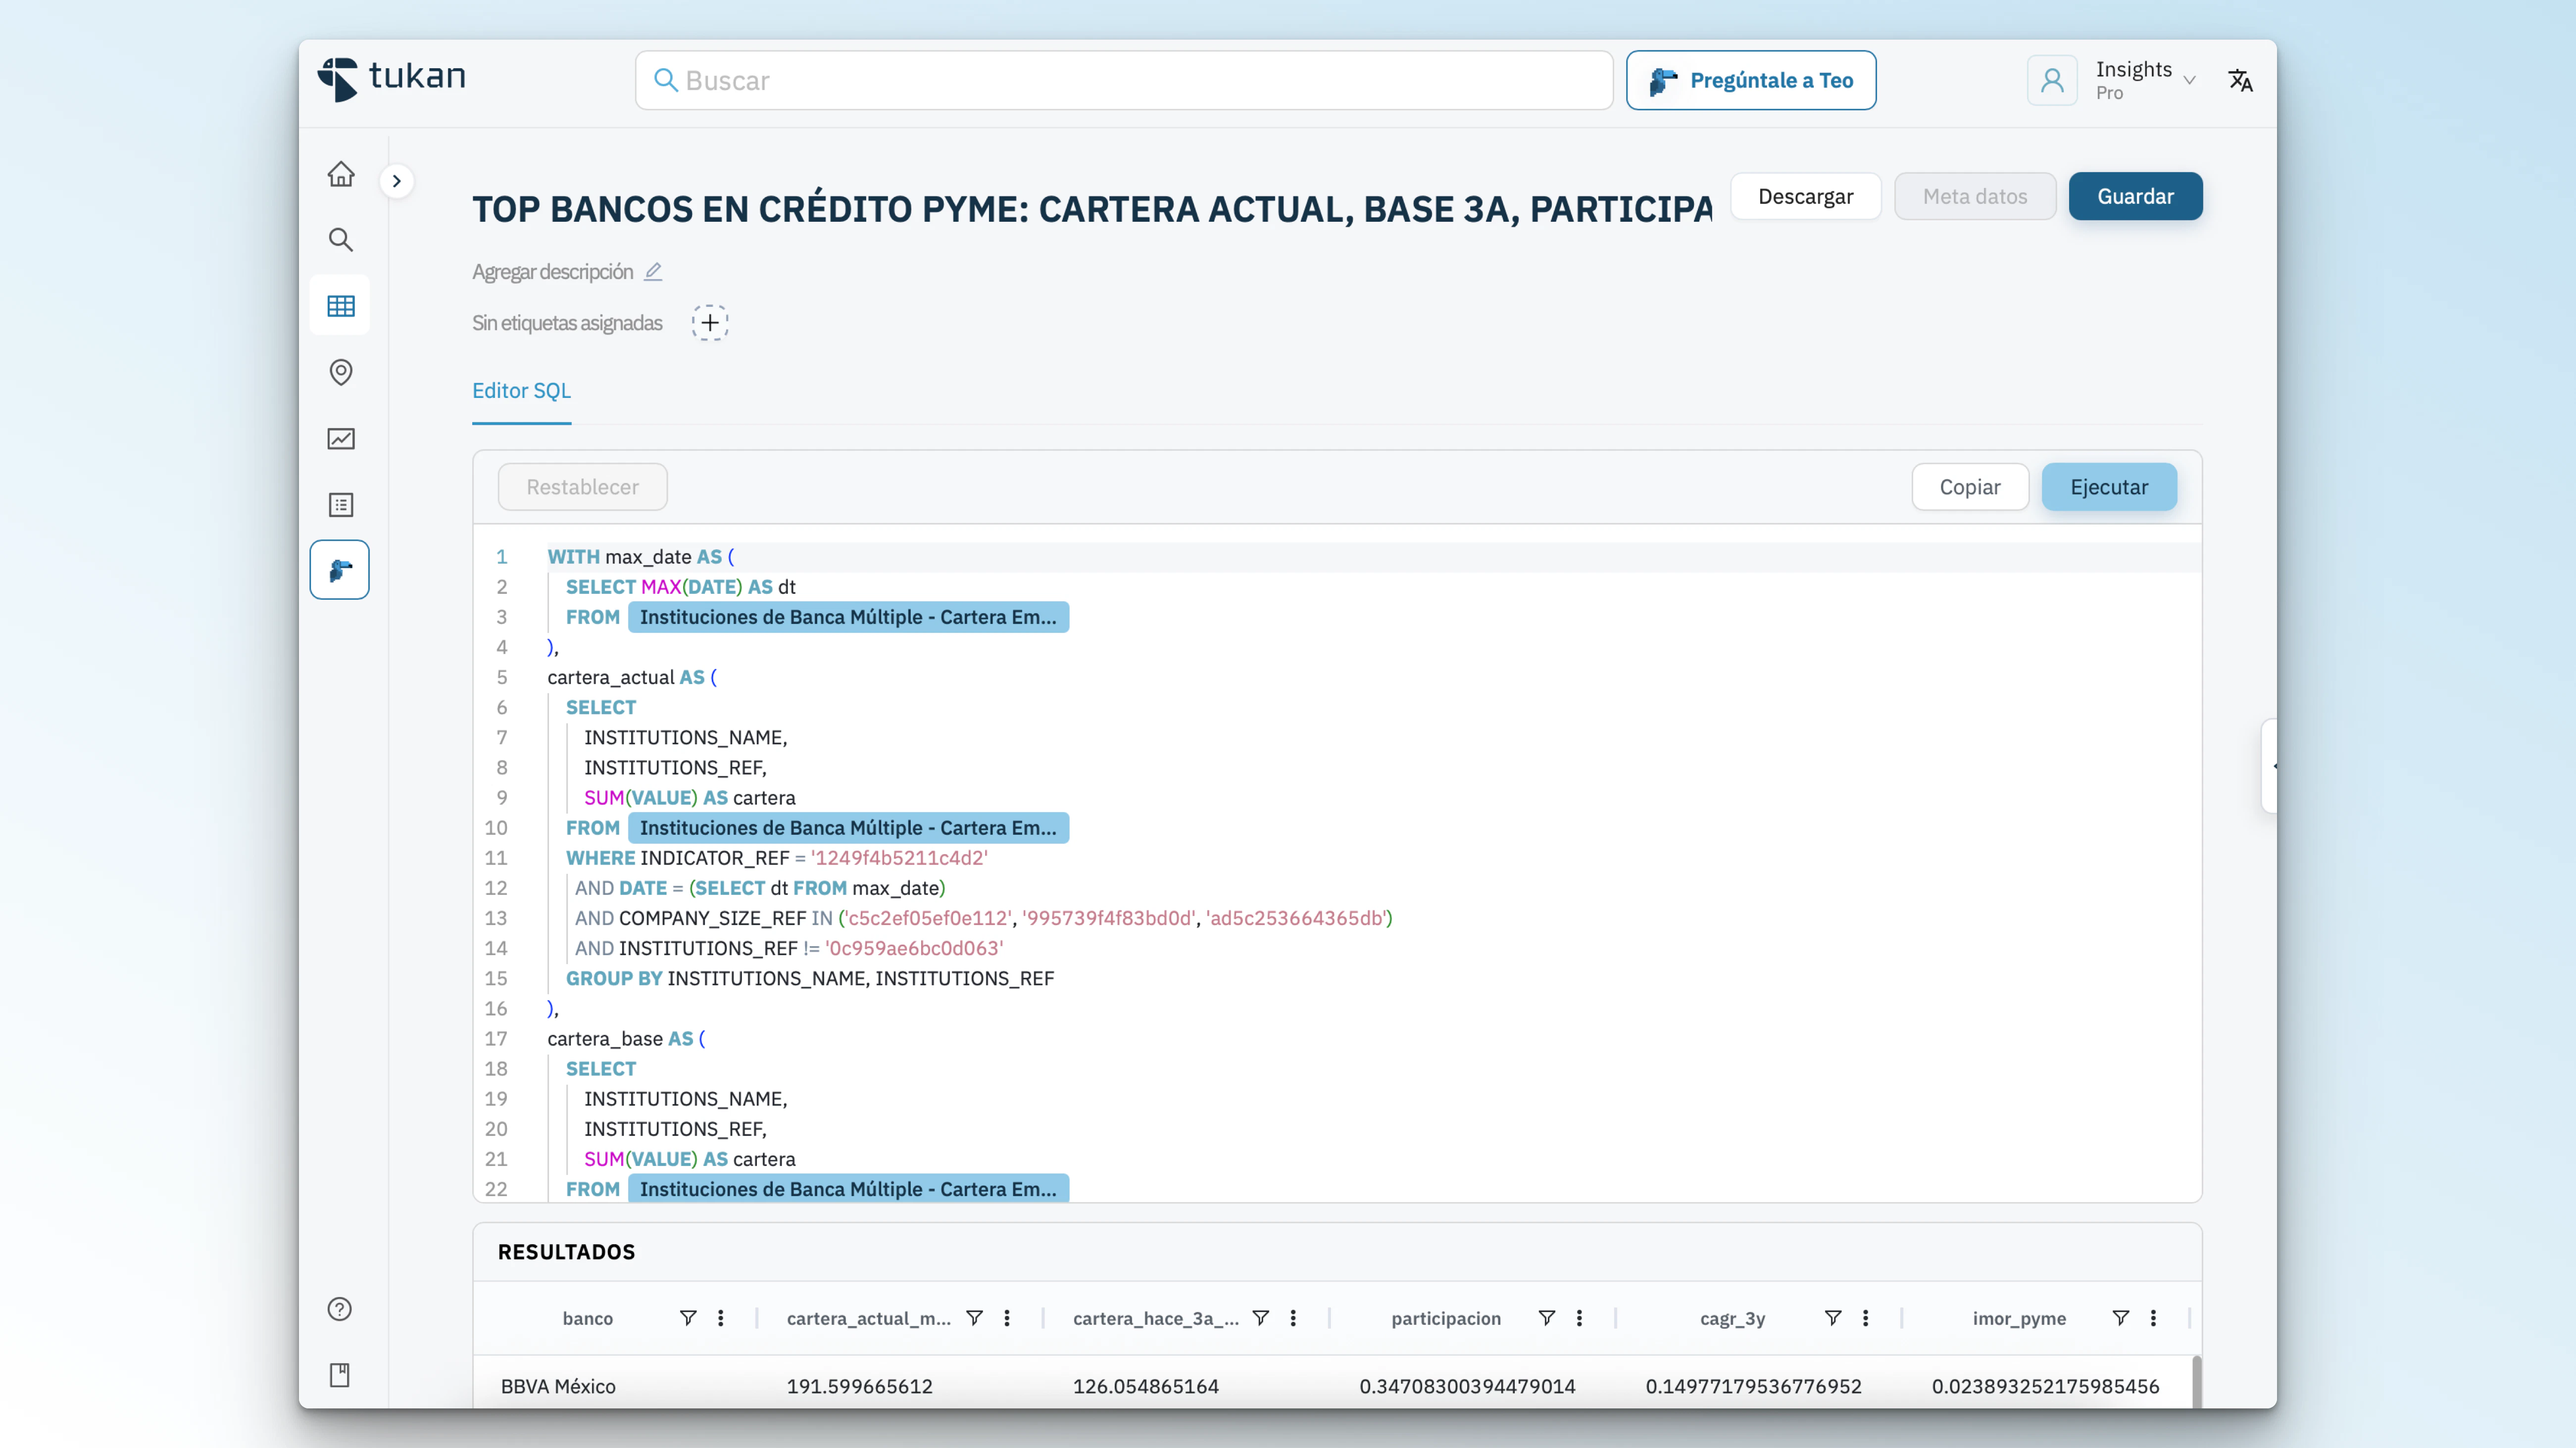Open the sidebar search icon
2576x1448 pixels.
coord(341,240)
